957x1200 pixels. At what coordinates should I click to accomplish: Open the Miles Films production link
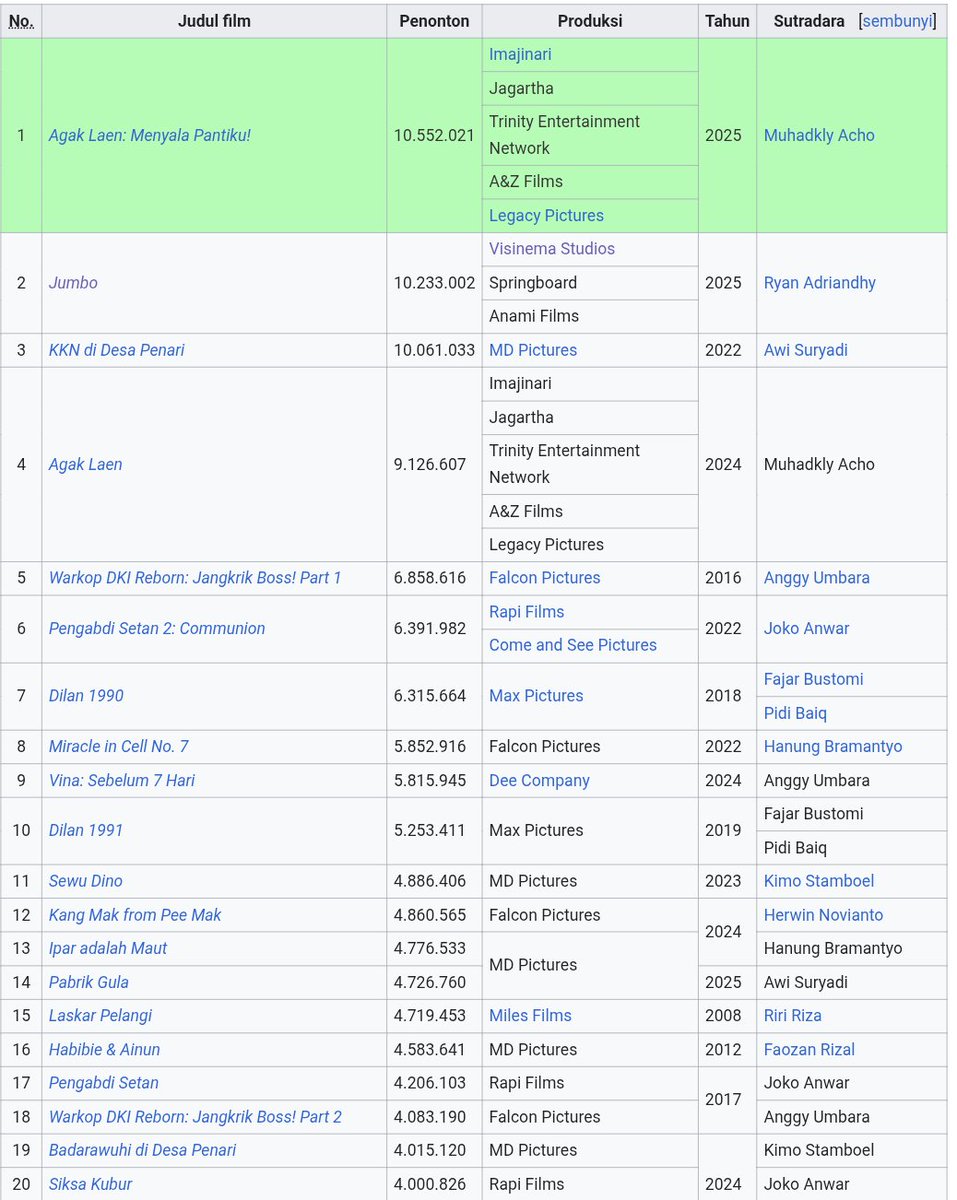(x=531, y=1016)
